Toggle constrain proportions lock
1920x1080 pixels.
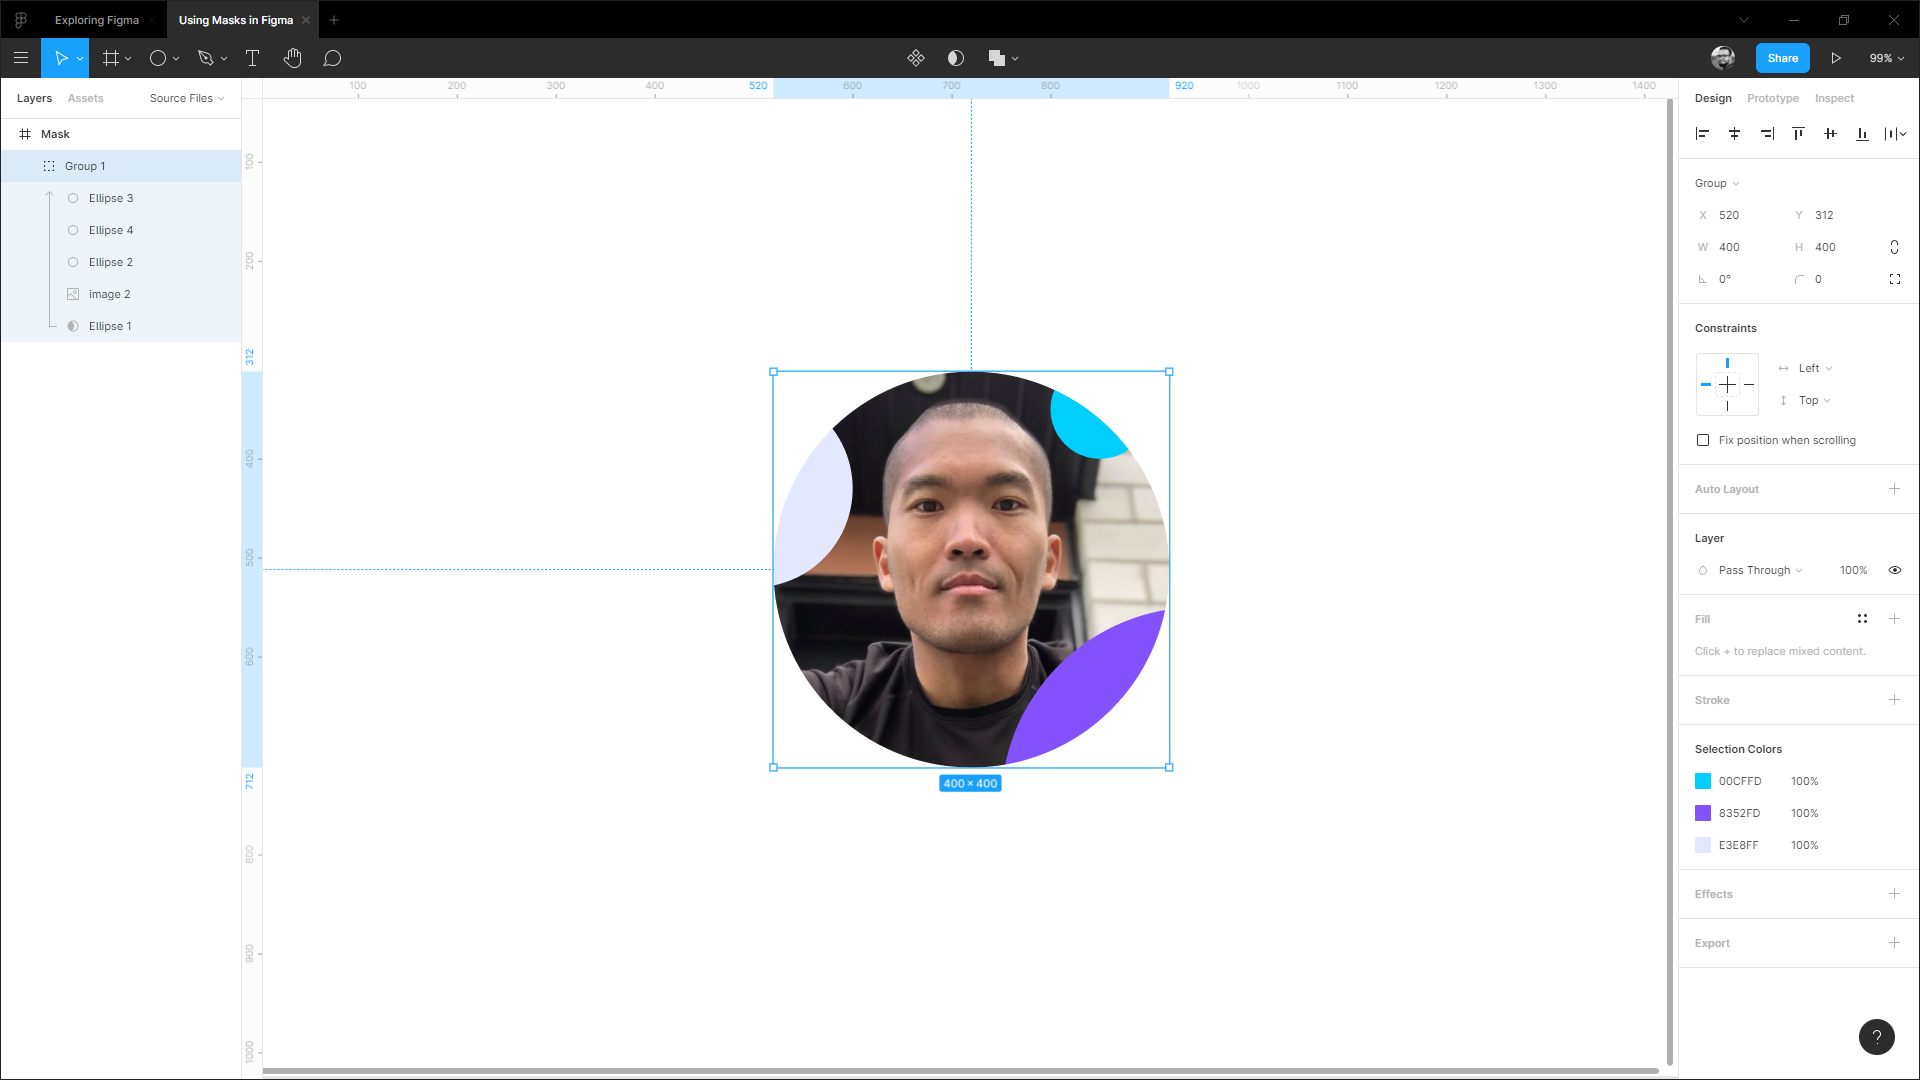1894,247
